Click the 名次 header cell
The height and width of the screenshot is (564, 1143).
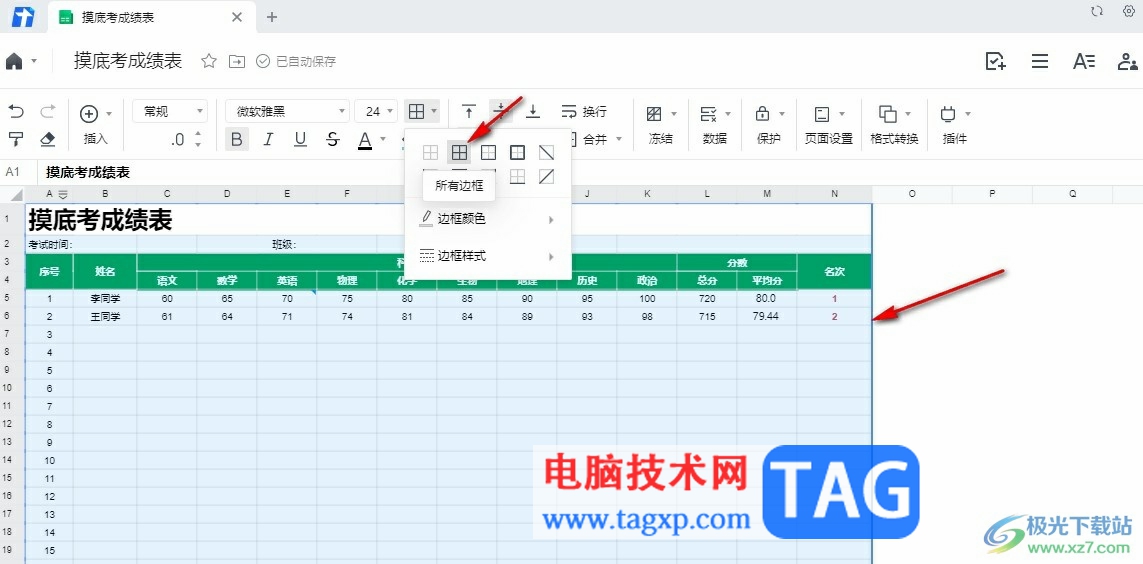click(x=834, y=271)
